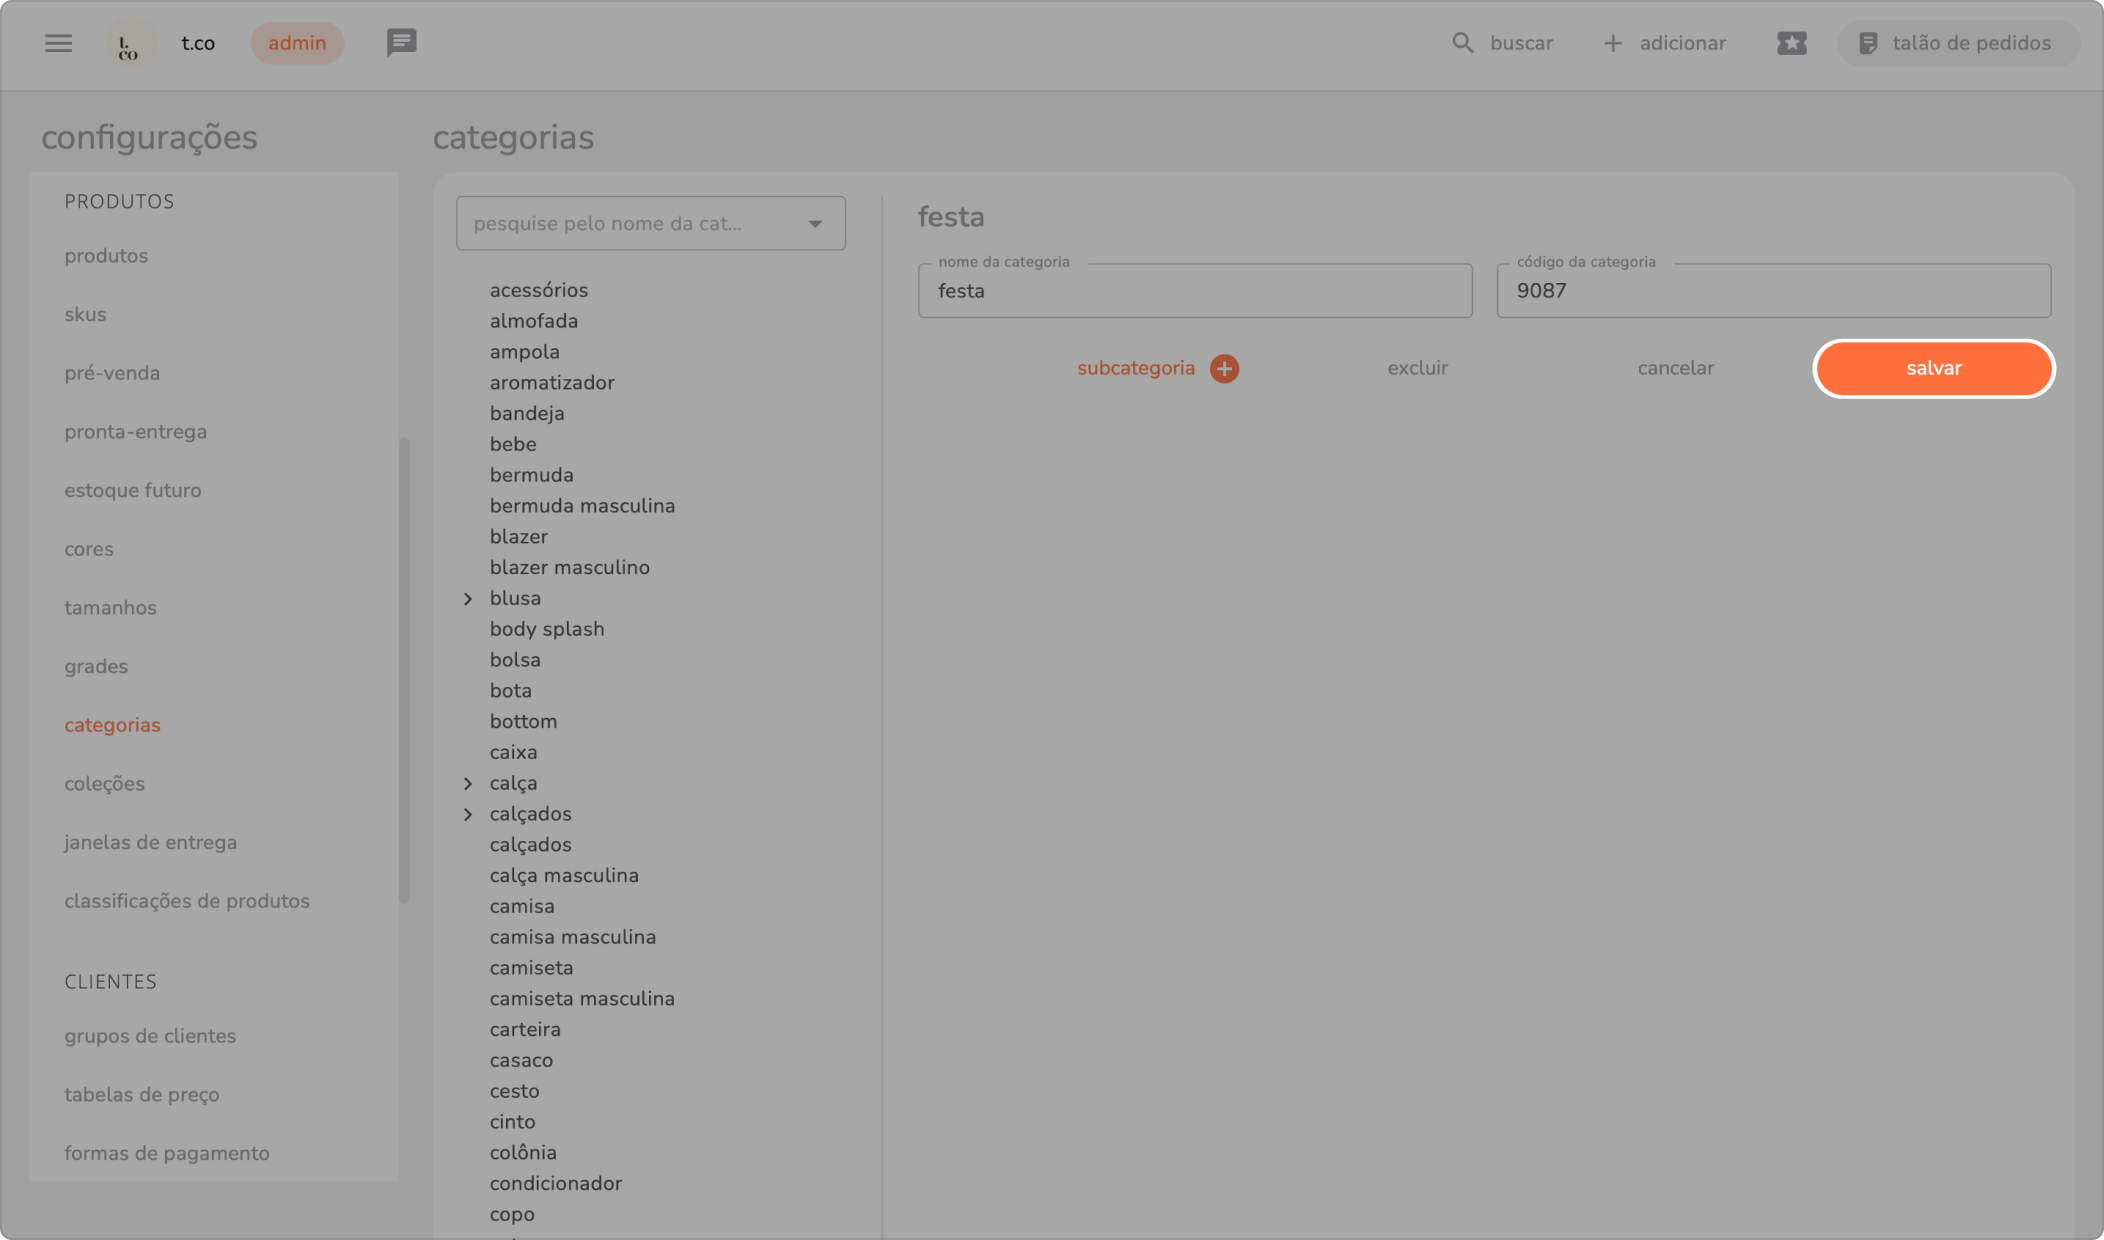Viewport: 2104px width, 1240px height.
Task: Click the código da categoria field
Action: [x=1772, y=291]
